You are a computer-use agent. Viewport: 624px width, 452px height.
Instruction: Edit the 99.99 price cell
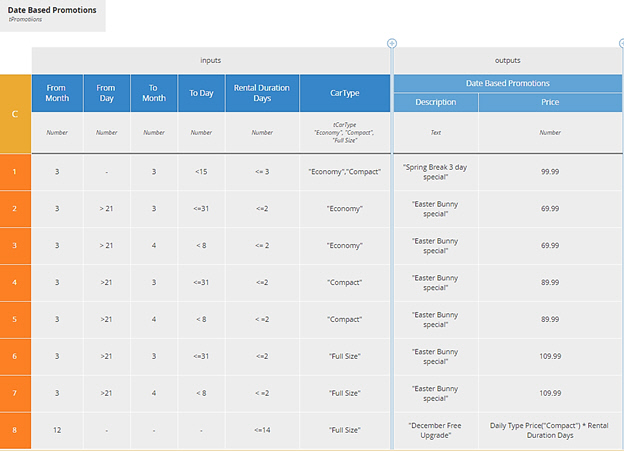pos(550,172)
